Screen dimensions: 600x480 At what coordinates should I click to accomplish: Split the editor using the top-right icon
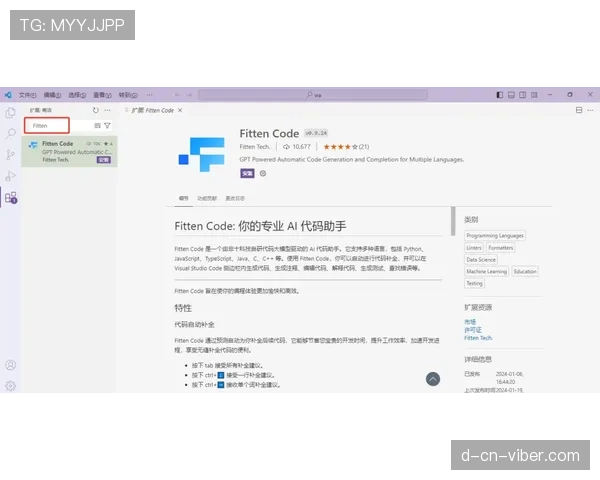[x=579, y=110]
